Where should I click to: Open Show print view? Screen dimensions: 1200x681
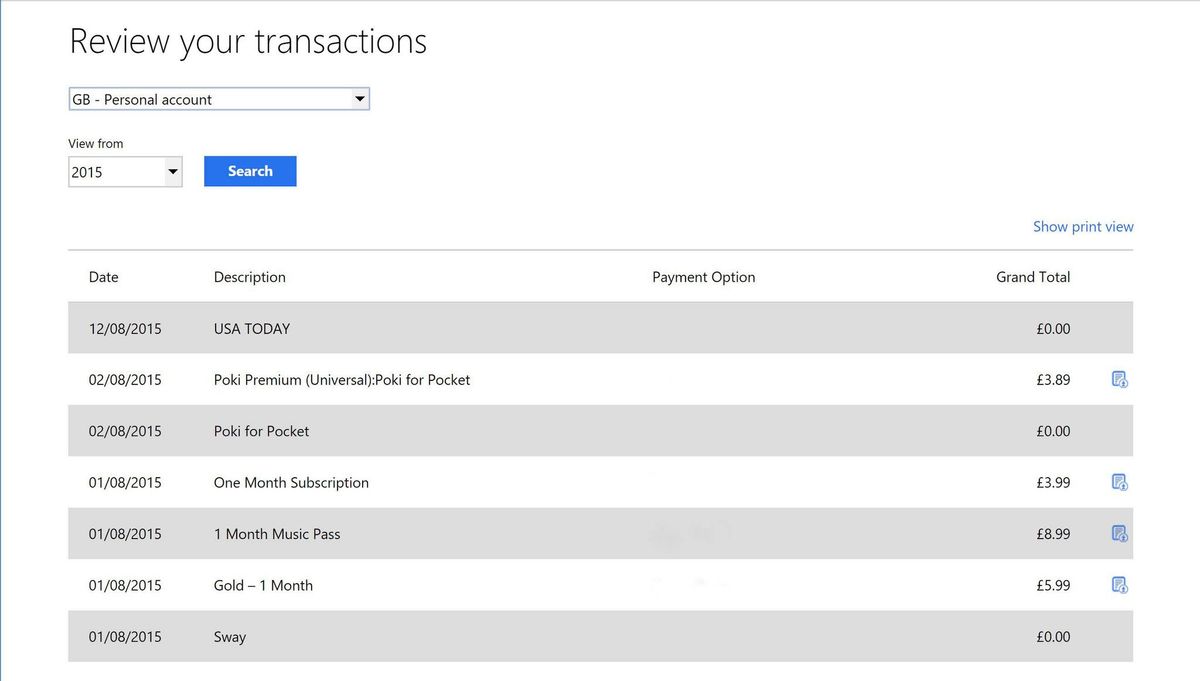pos(1083,226)
